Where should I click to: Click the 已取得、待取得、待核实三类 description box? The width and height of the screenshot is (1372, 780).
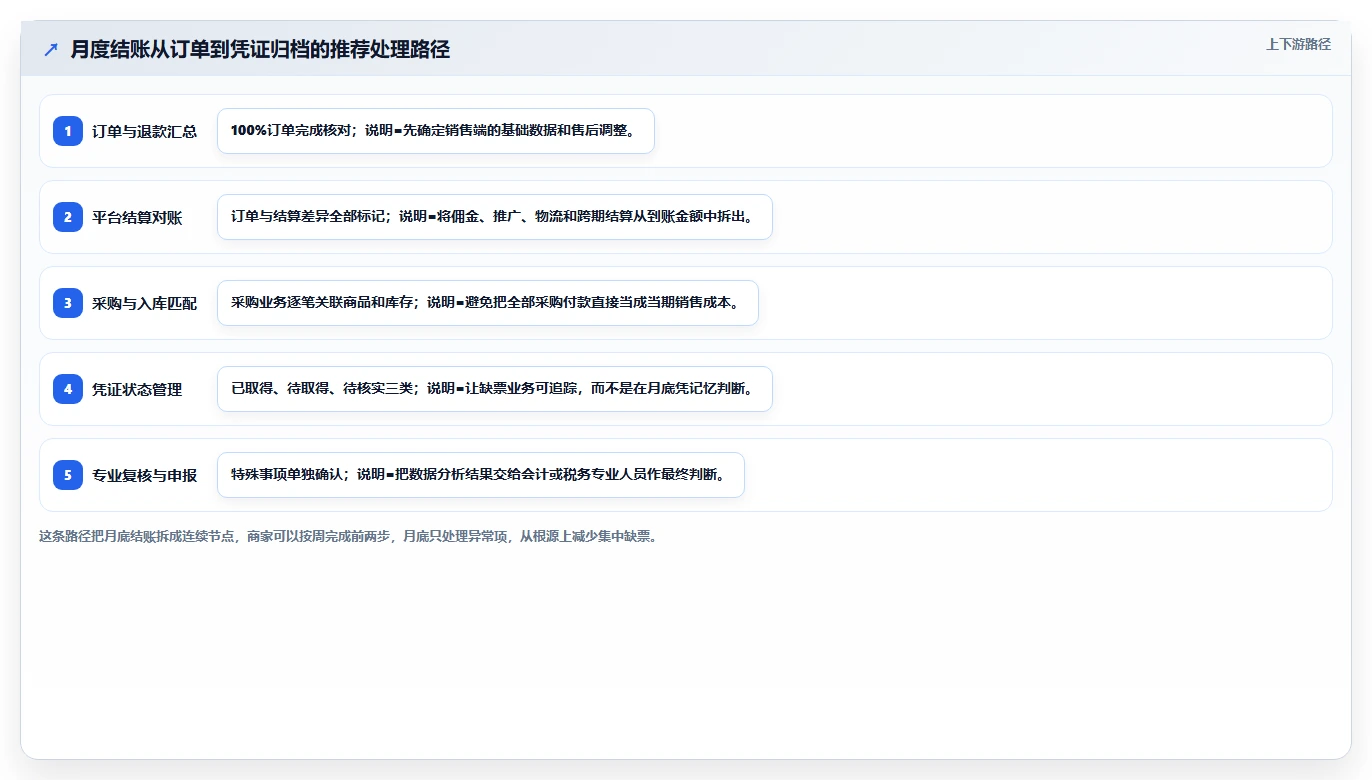(x=495, y=389)
